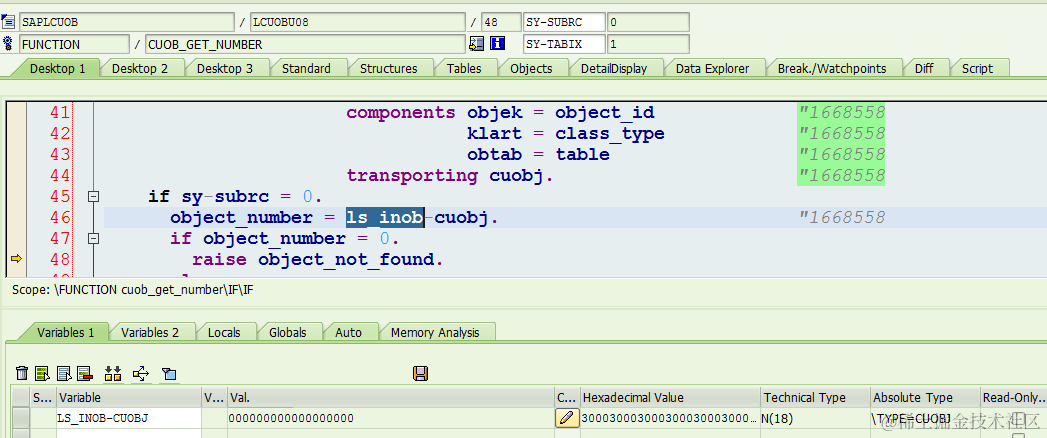Open the Data Explorer tab

tap(712, 68)
